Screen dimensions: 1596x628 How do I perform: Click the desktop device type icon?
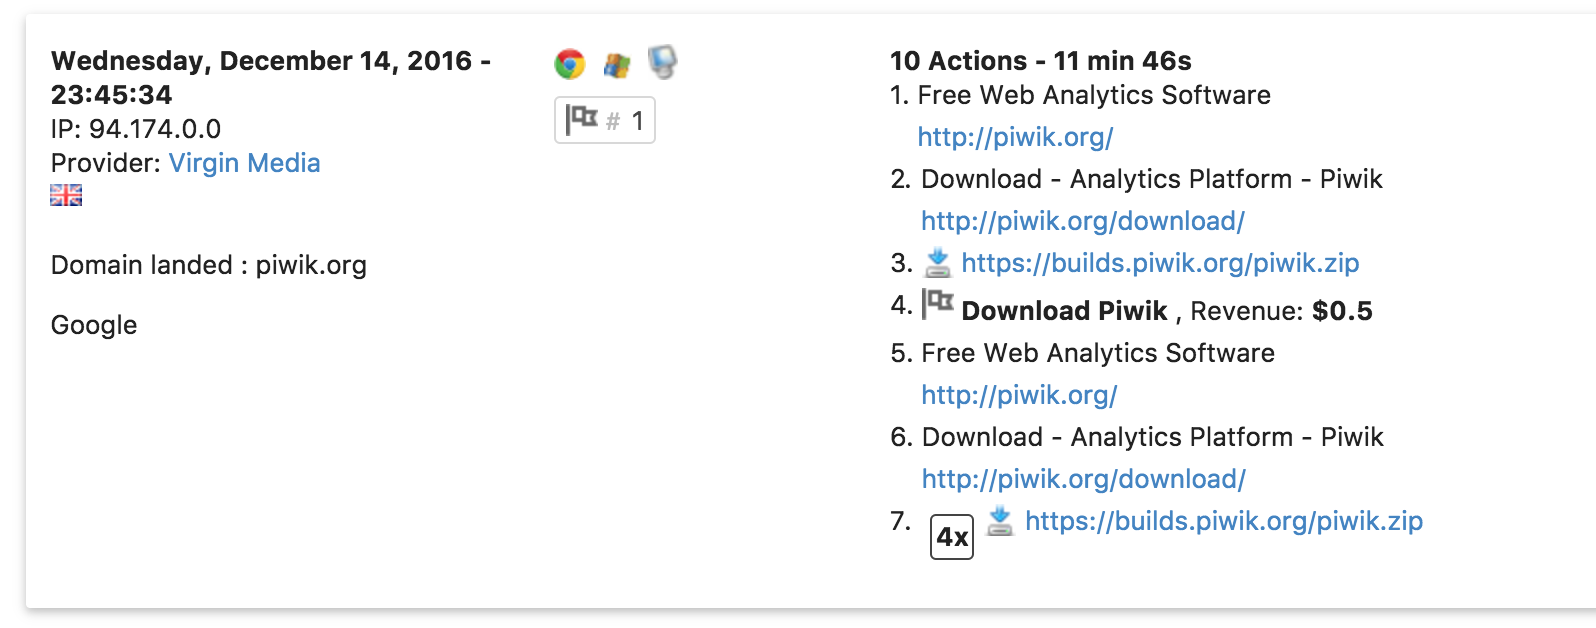pos(662,62)
